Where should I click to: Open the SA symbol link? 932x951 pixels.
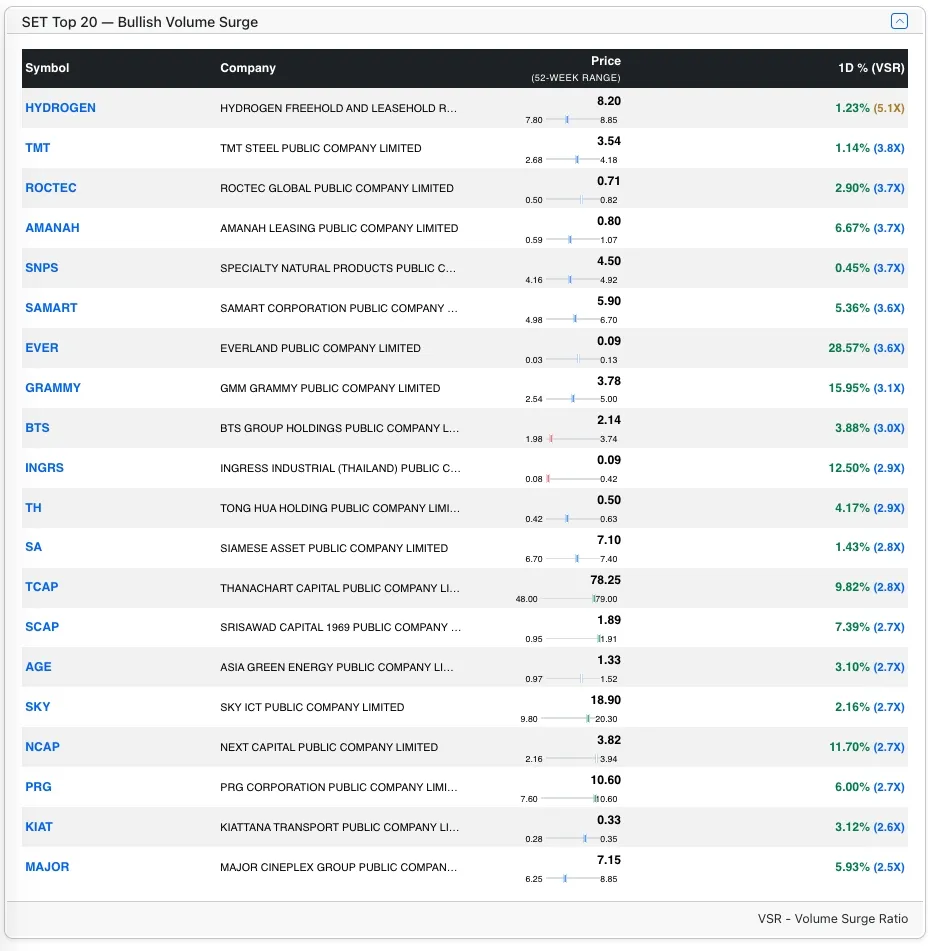click(x=33, y=547)
